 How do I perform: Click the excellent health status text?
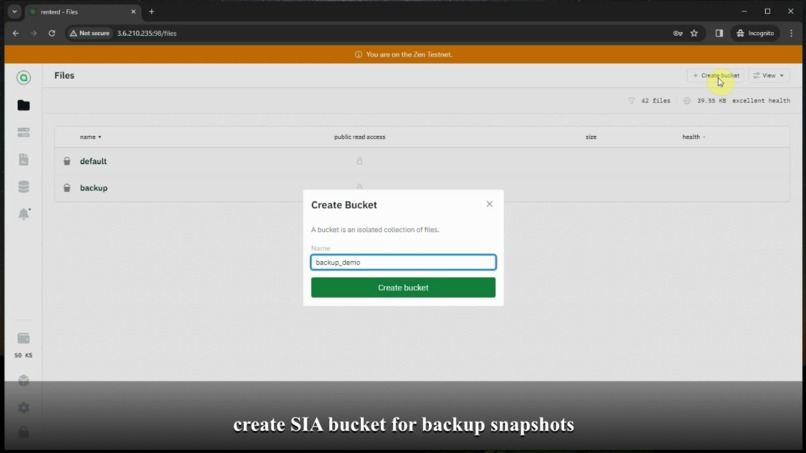tap(761, 101)
